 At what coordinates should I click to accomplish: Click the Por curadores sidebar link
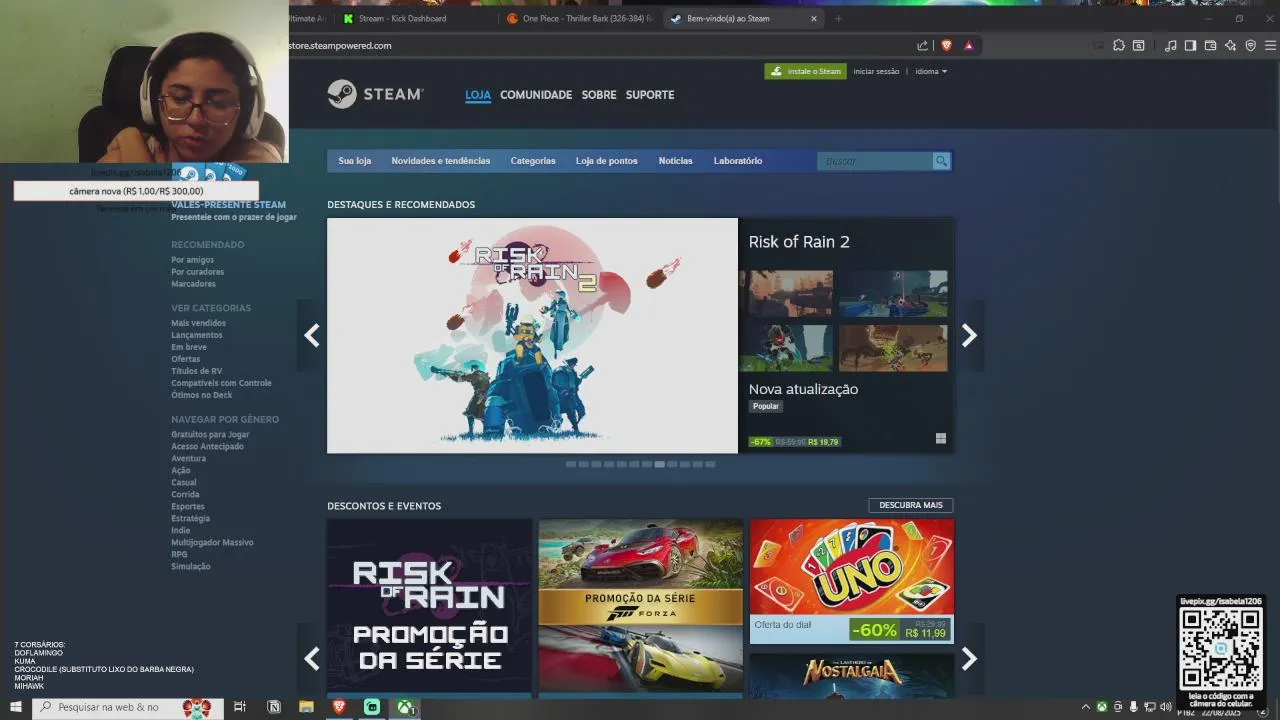197,272
